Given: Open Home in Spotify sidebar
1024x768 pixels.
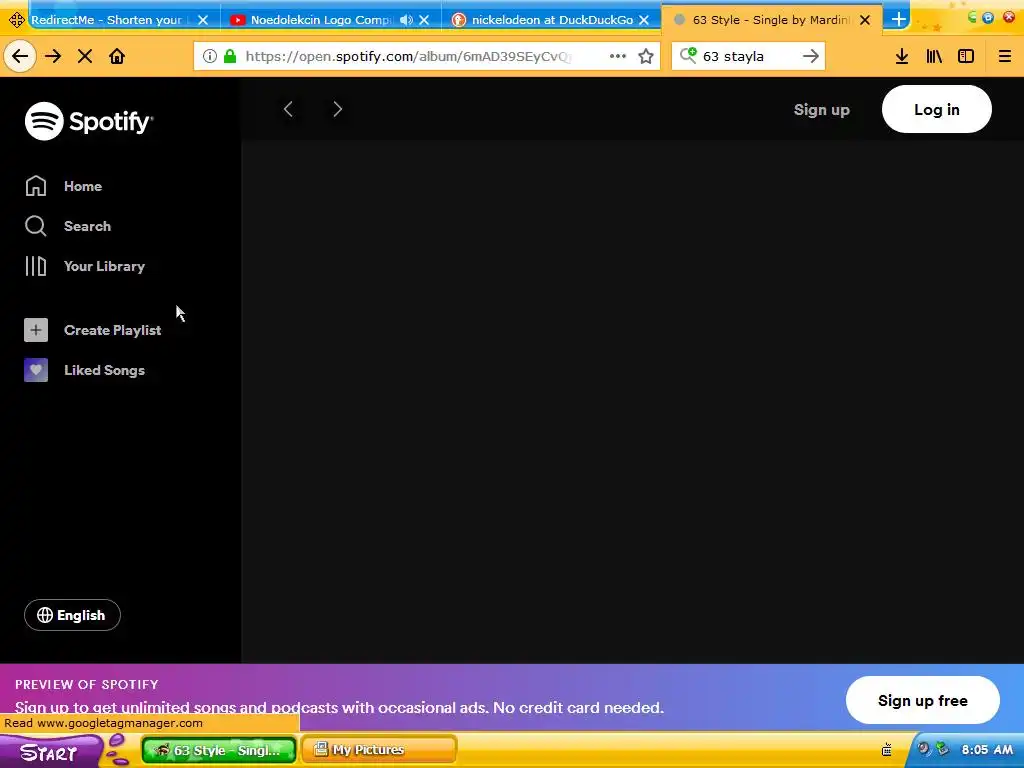Looking at the screenshot, I should coord(63,186).
